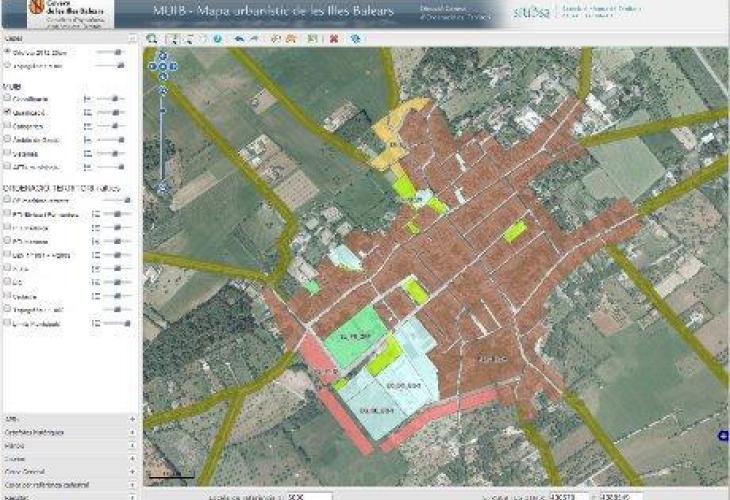Enable the Límits Municipals layer checkbox
Image resolution: width=730 pixels, height=500 pixels.
(8, 323)
